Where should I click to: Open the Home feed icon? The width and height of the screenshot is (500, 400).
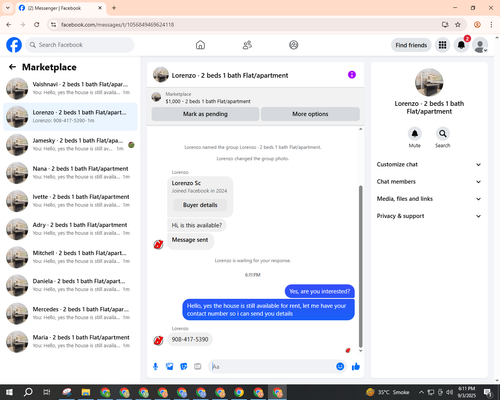[200, 45]
